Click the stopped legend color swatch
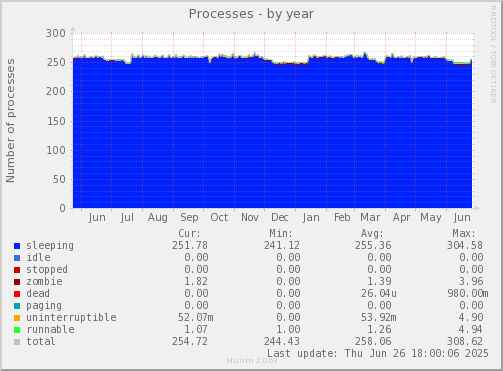 [x=17, y=270]
